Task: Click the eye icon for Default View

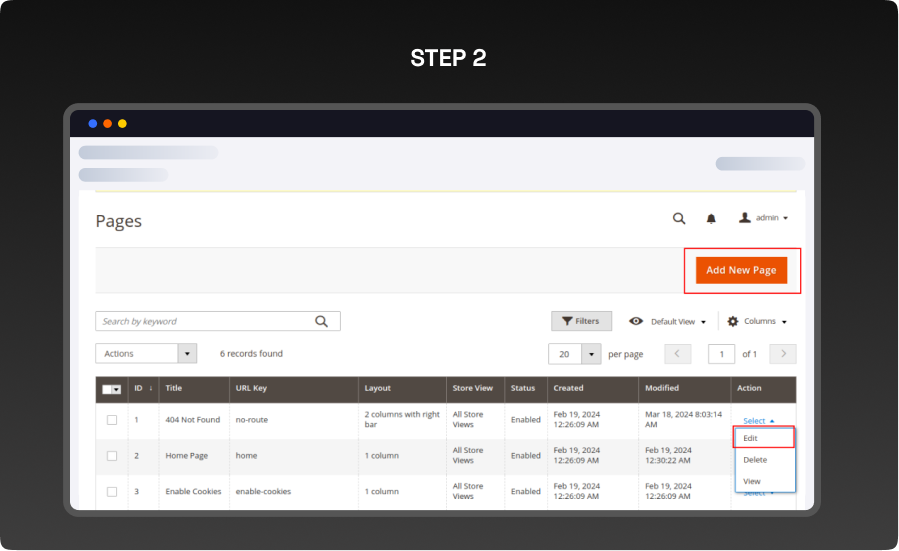Action: click(636, 321)
